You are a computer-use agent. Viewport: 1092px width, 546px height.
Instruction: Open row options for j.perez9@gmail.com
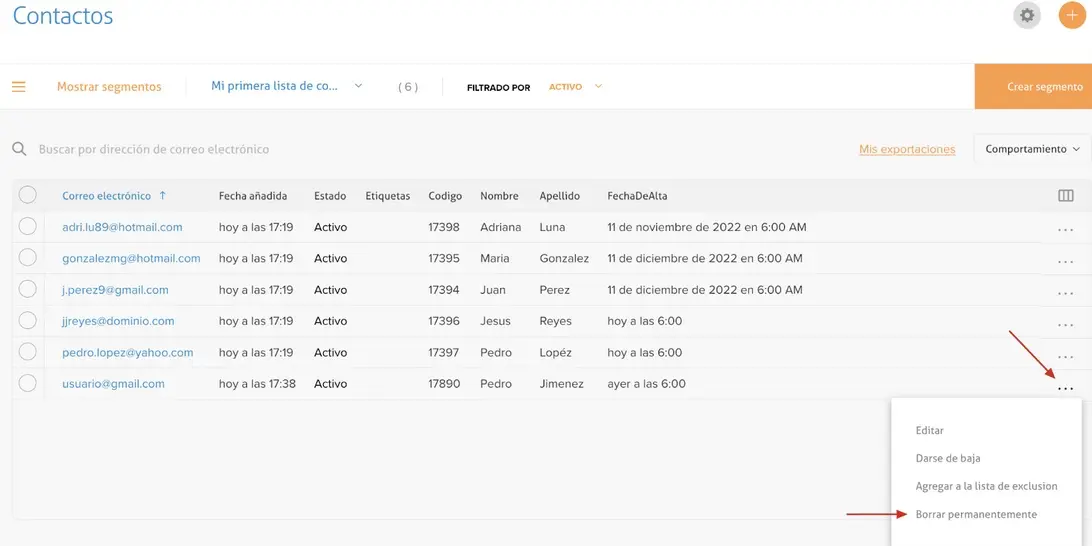pos(1066,292)
